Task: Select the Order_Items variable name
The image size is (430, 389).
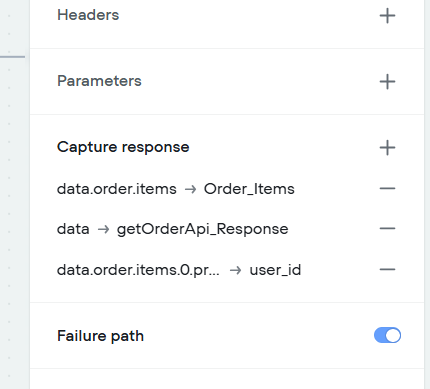Action: (249, 189)
